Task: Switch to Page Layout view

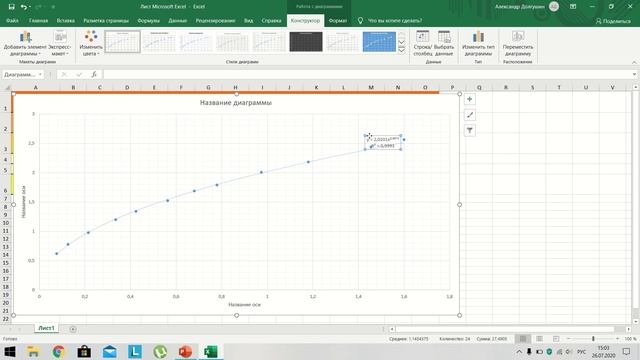Action: click(539, 339)
